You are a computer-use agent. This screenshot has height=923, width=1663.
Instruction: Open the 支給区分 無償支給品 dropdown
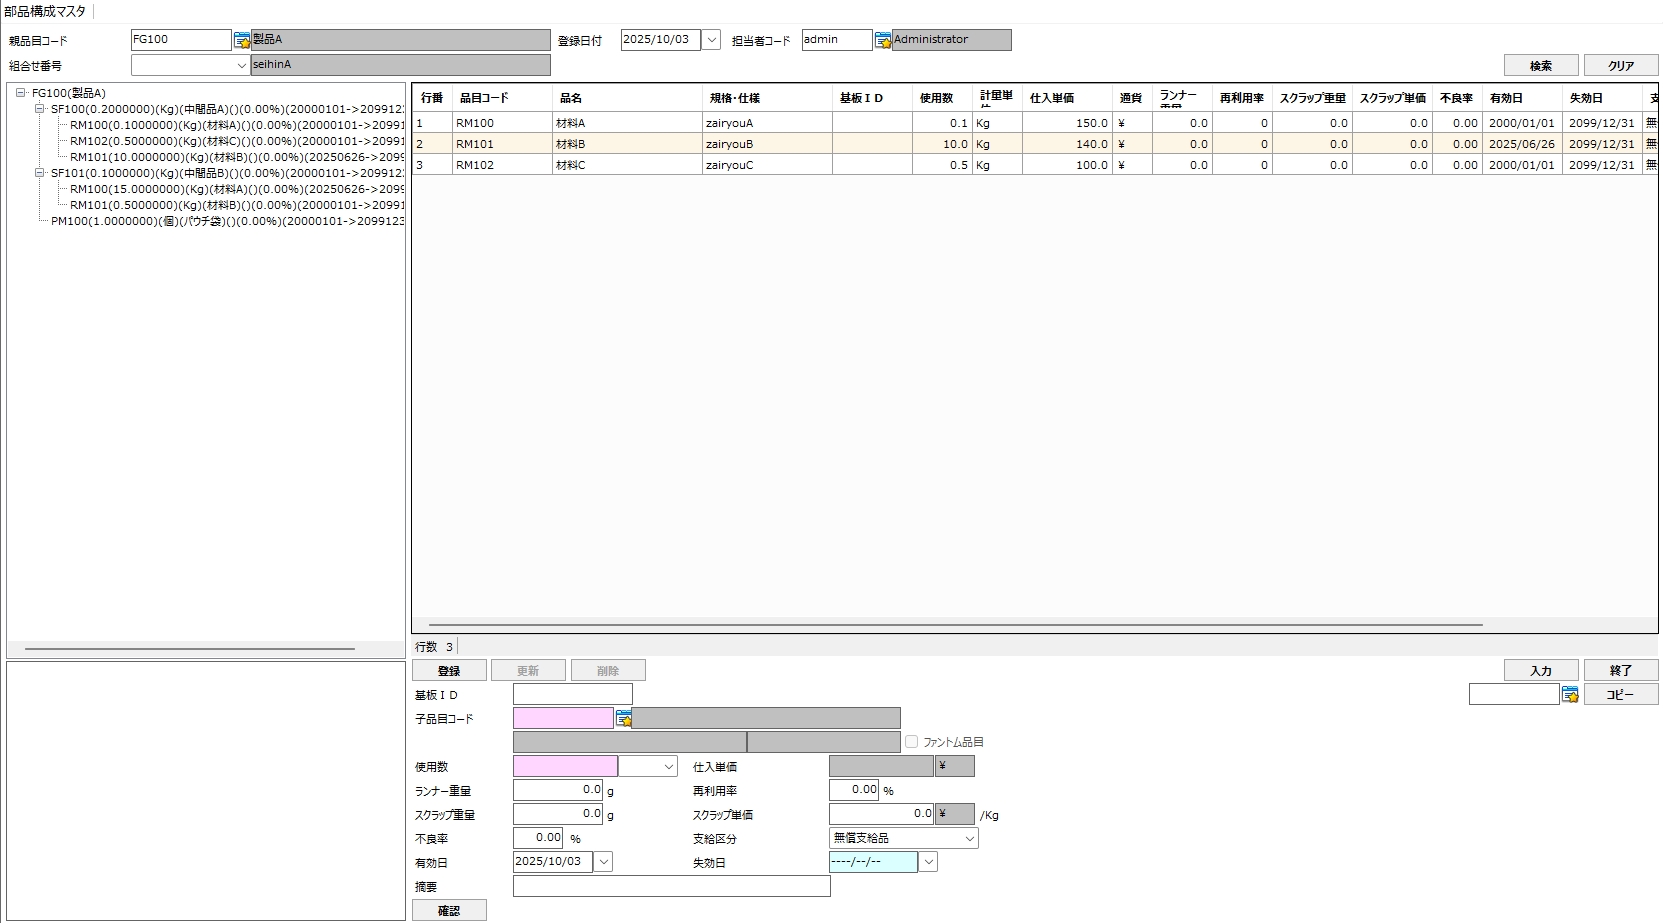(969, 838)
